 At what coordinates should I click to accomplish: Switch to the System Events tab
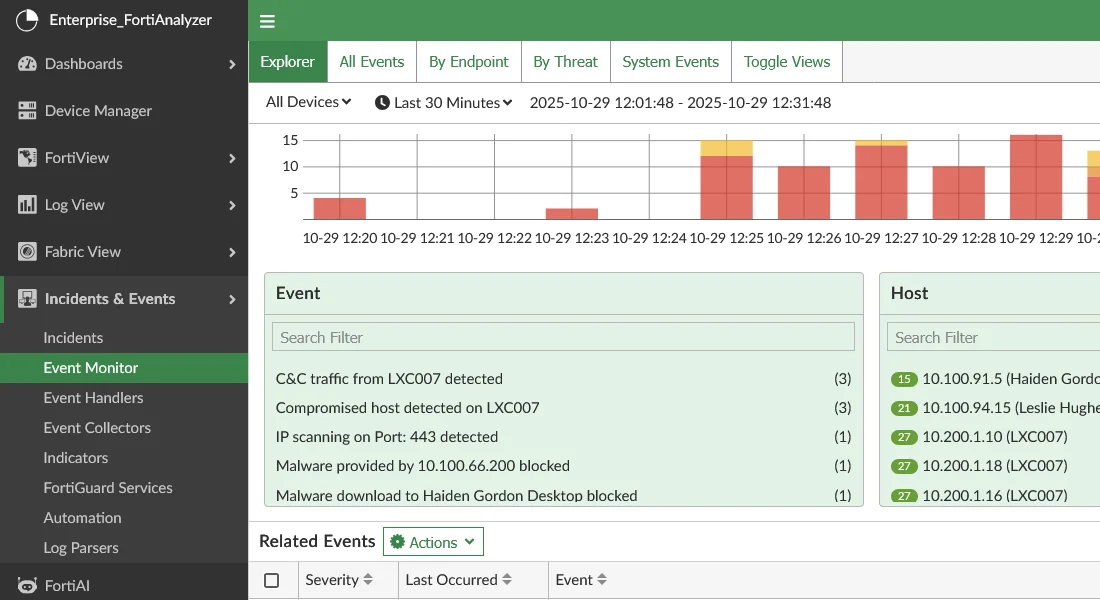(671, 62)
